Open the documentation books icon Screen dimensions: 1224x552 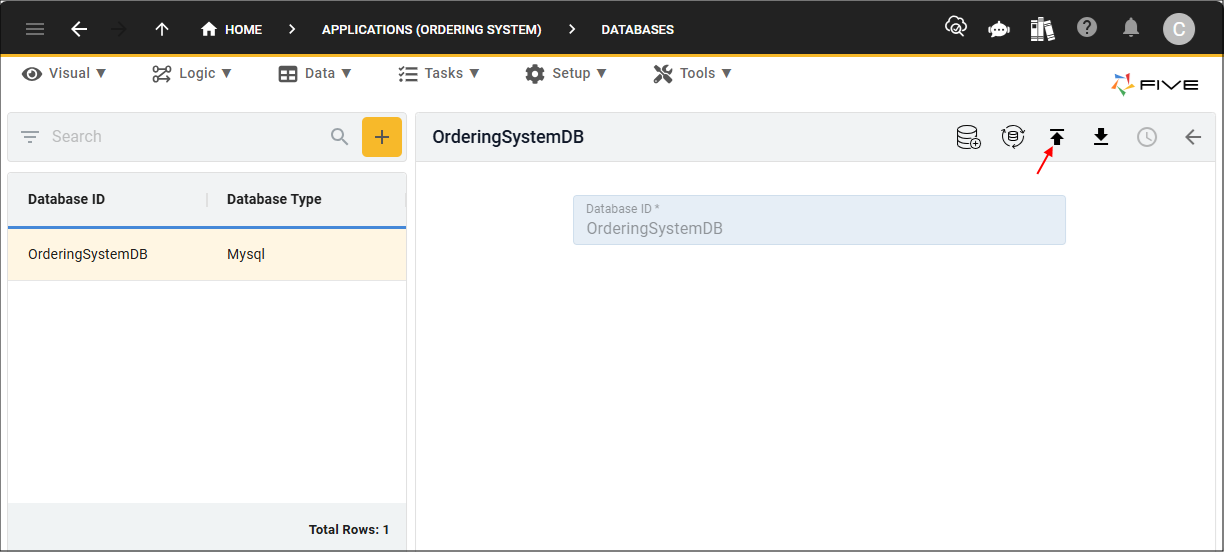(x=1042, y=29)
